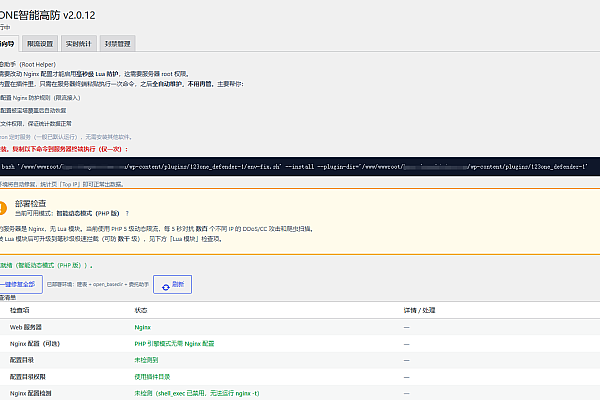
Task: Click the red copy-command instruction line
Action: coord(64,149)
